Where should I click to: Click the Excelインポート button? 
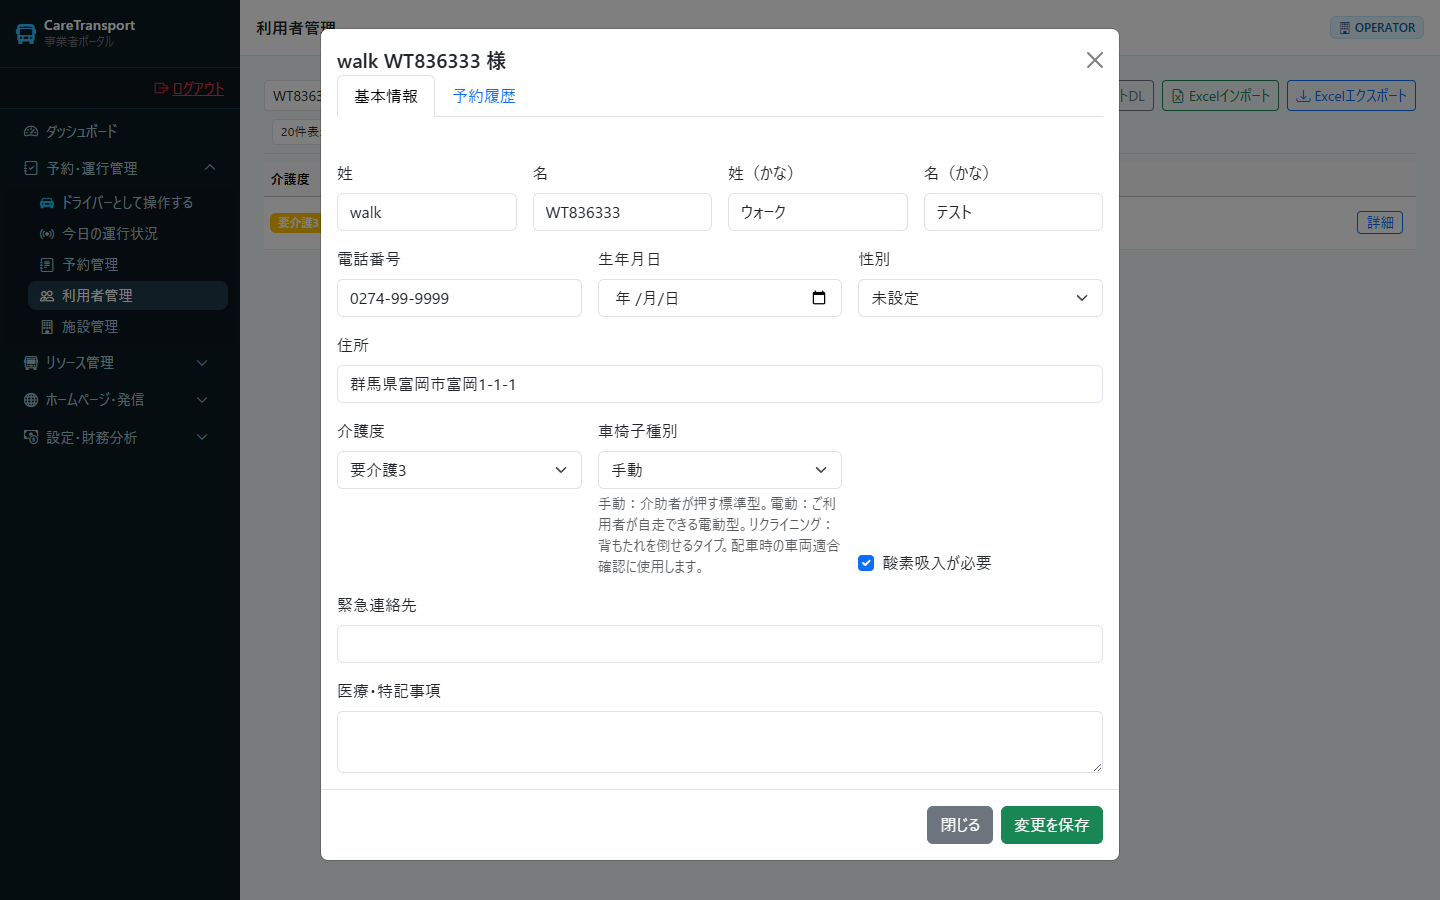click(1220, 96)
